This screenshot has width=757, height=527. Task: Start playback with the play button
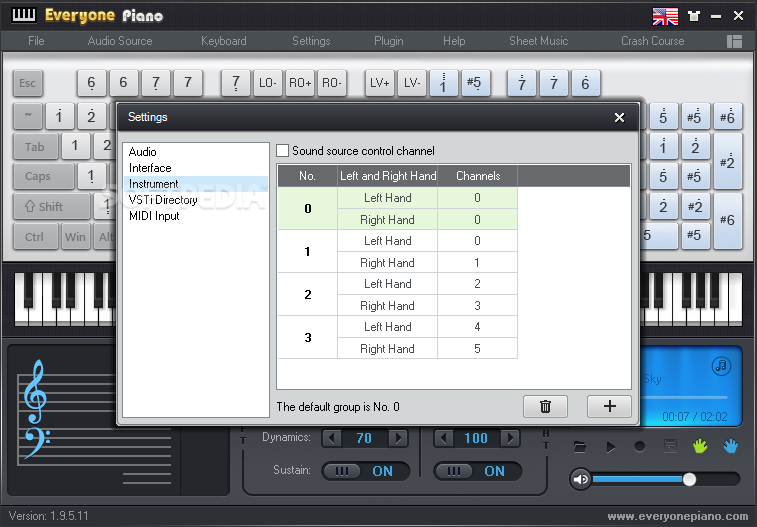[611, 447]
